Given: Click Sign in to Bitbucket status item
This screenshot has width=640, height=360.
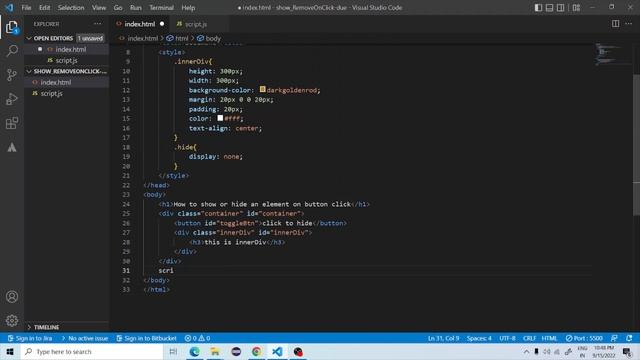Looking at the screenshot, I should tap(147, 338).
